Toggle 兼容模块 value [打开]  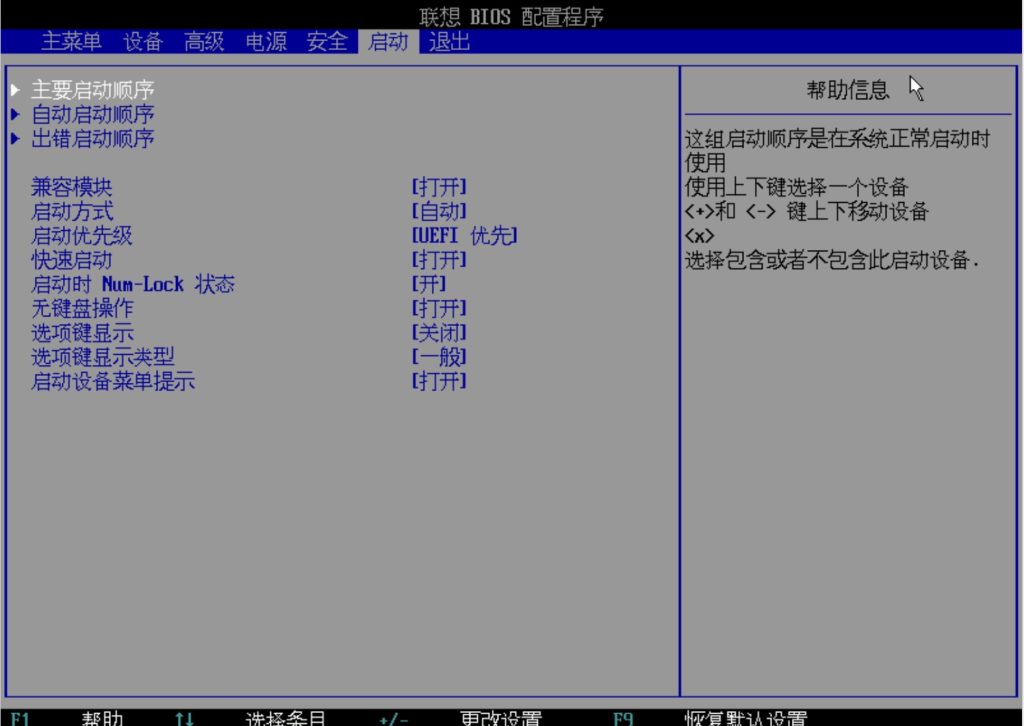coord(439,187)
